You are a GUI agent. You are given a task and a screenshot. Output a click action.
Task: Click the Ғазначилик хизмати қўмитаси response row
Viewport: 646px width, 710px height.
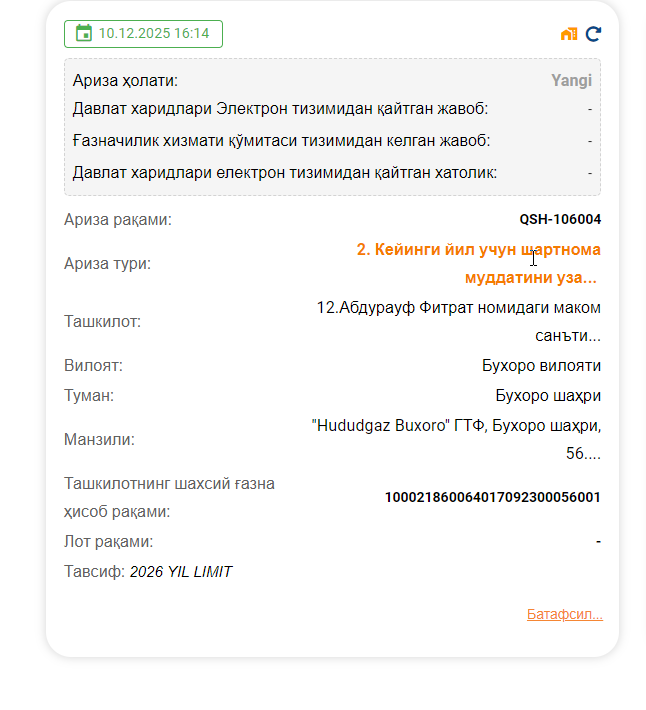tap(281, 141)
